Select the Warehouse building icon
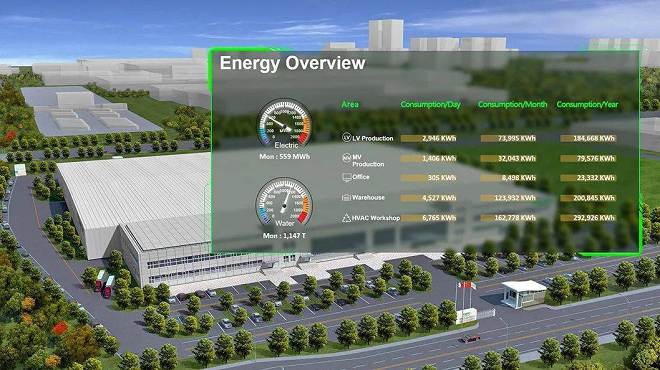Viewport: 660px width, 370px height. 346,197
